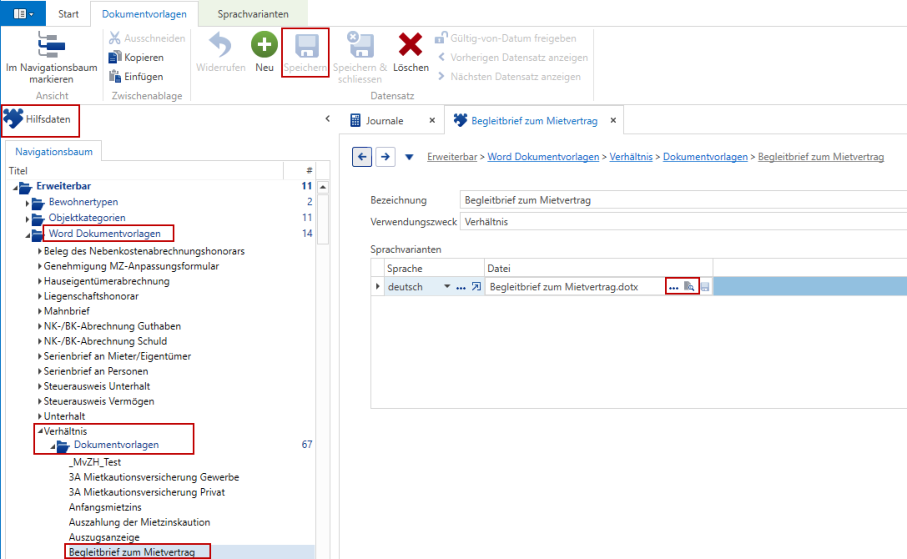
Task: Select Word Dokumentvorlagen in the tree
Action: (105, 233)
